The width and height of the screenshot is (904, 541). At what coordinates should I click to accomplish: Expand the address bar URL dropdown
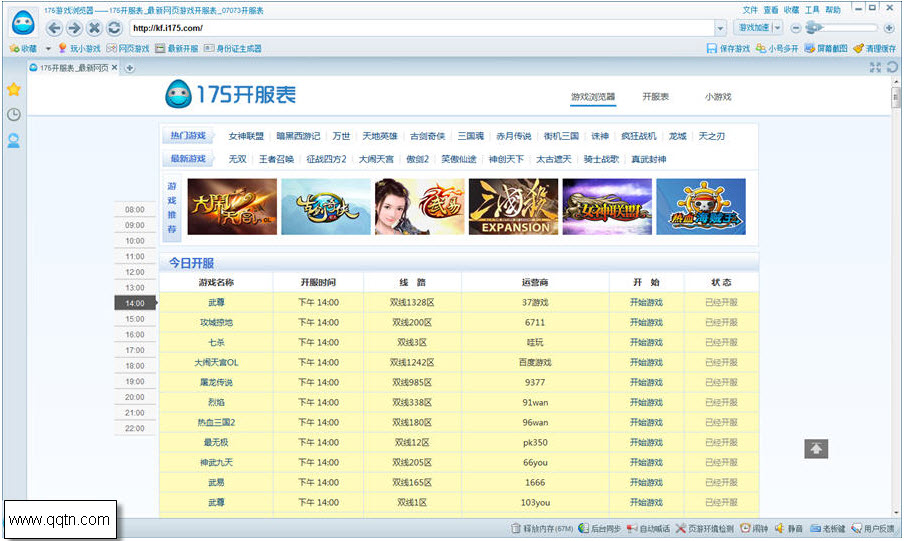(x=720, y=28)
